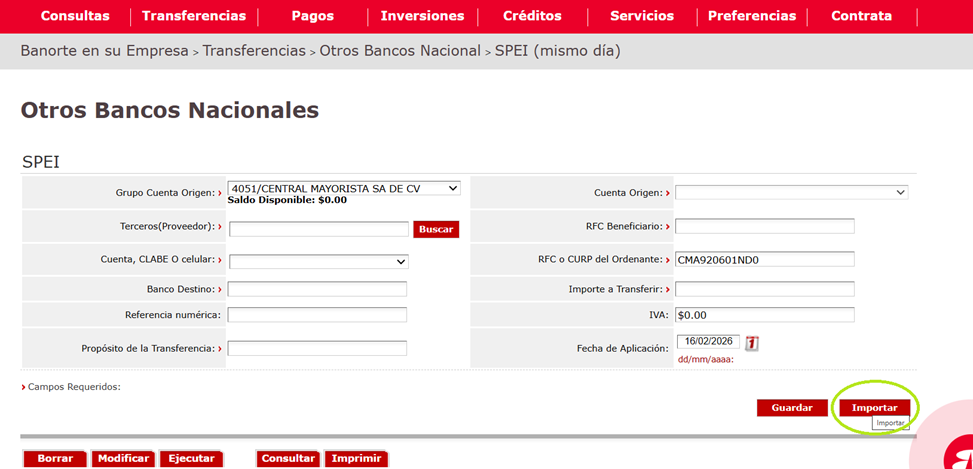Focus the Importe a Transferir field
The height and width of the screenshot is (469, 973).
tap(764, 289)
